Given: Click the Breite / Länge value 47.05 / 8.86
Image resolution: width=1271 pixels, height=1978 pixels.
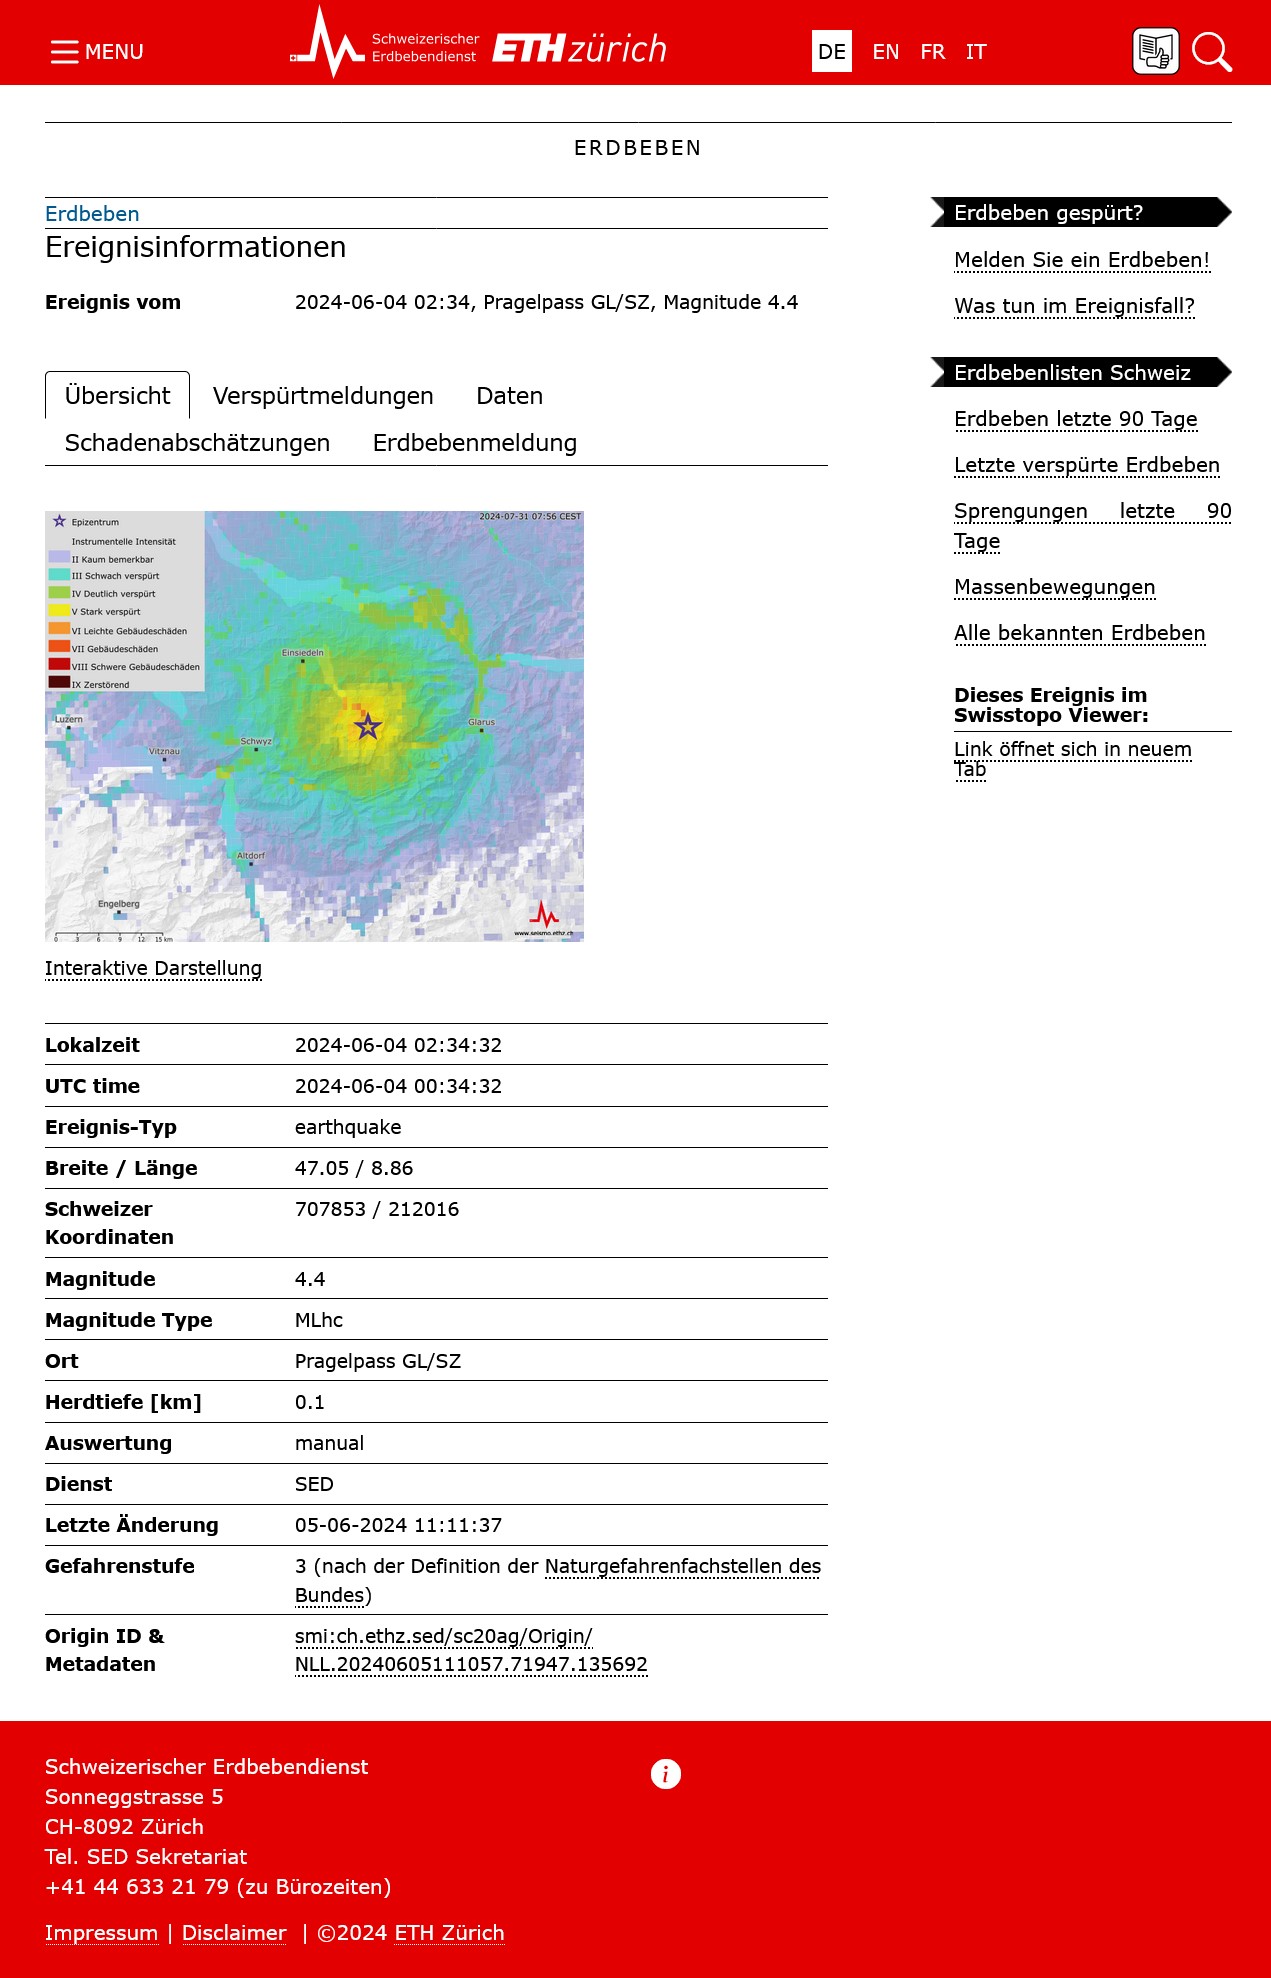Looking at the screenshot, I should (x=354, y=1168).
